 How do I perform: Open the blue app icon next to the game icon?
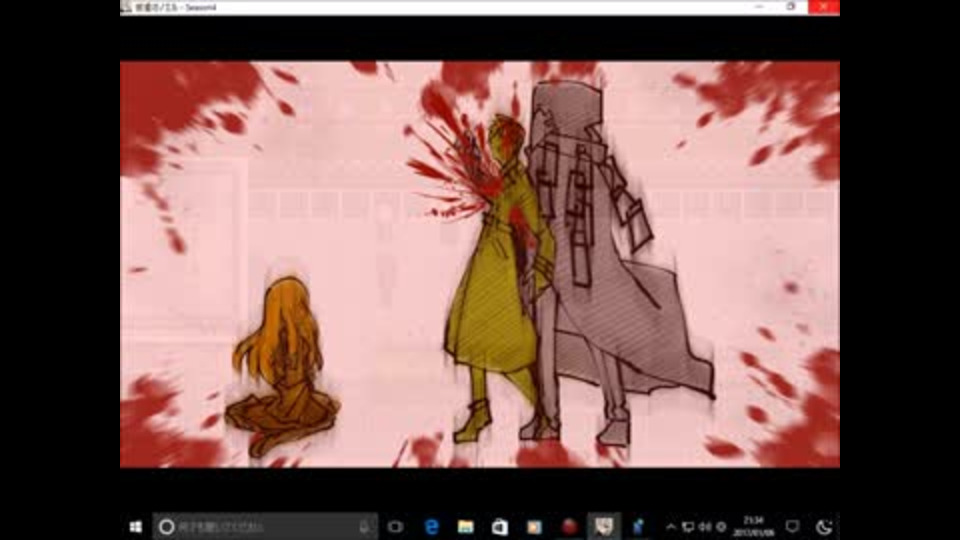(x=638, y=527)
